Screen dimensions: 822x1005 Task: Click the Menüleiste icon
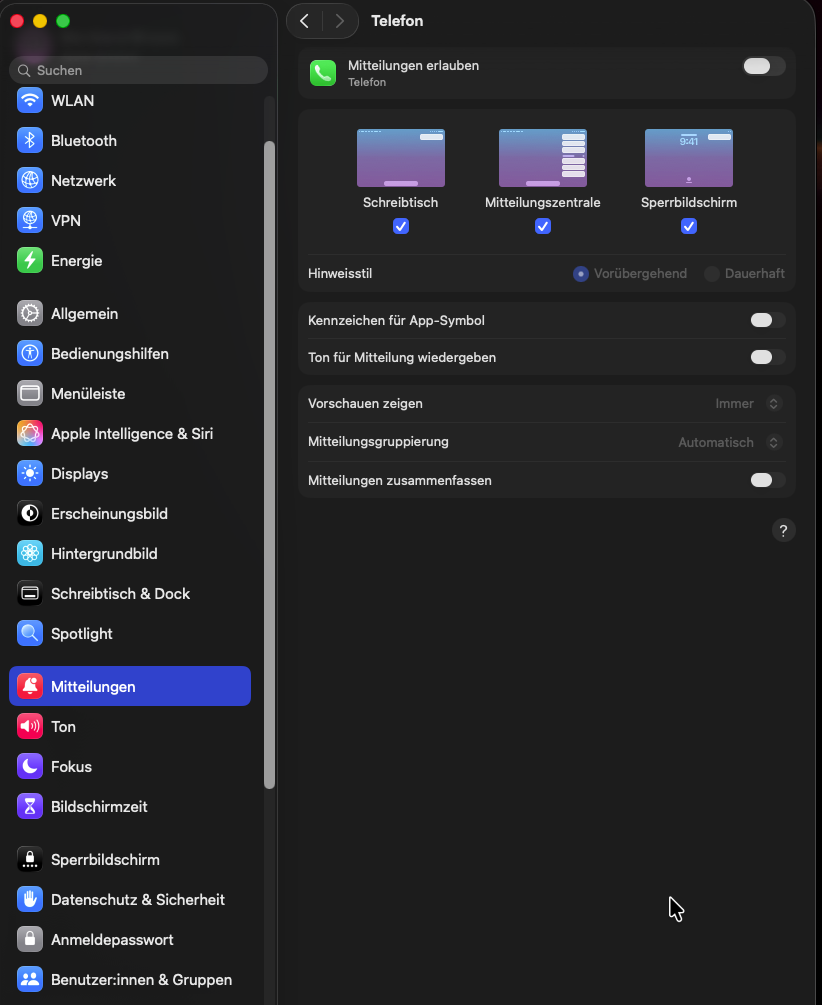[29, 394]
